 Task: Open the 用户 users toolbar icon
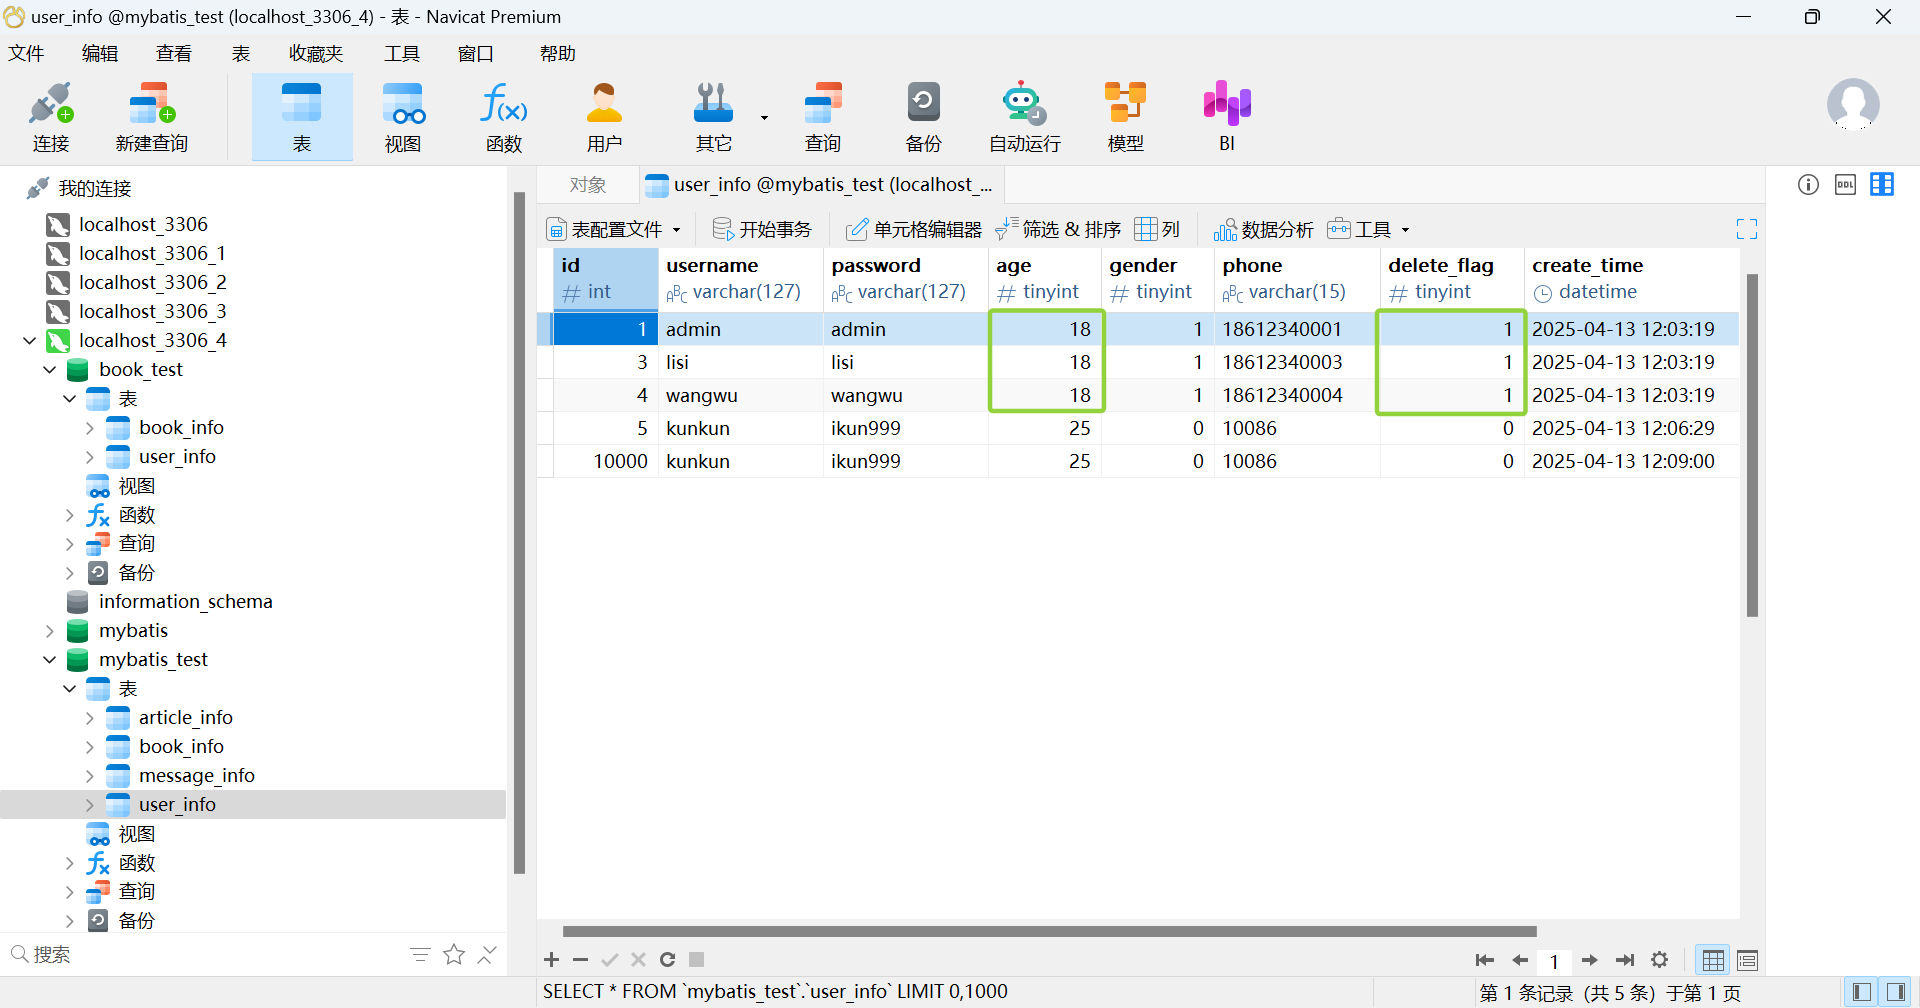604,118
